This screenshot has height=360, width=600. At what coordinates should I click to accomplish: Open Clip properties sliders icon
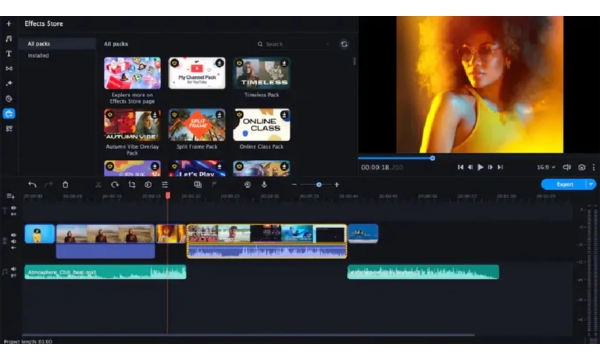(165, 185)
